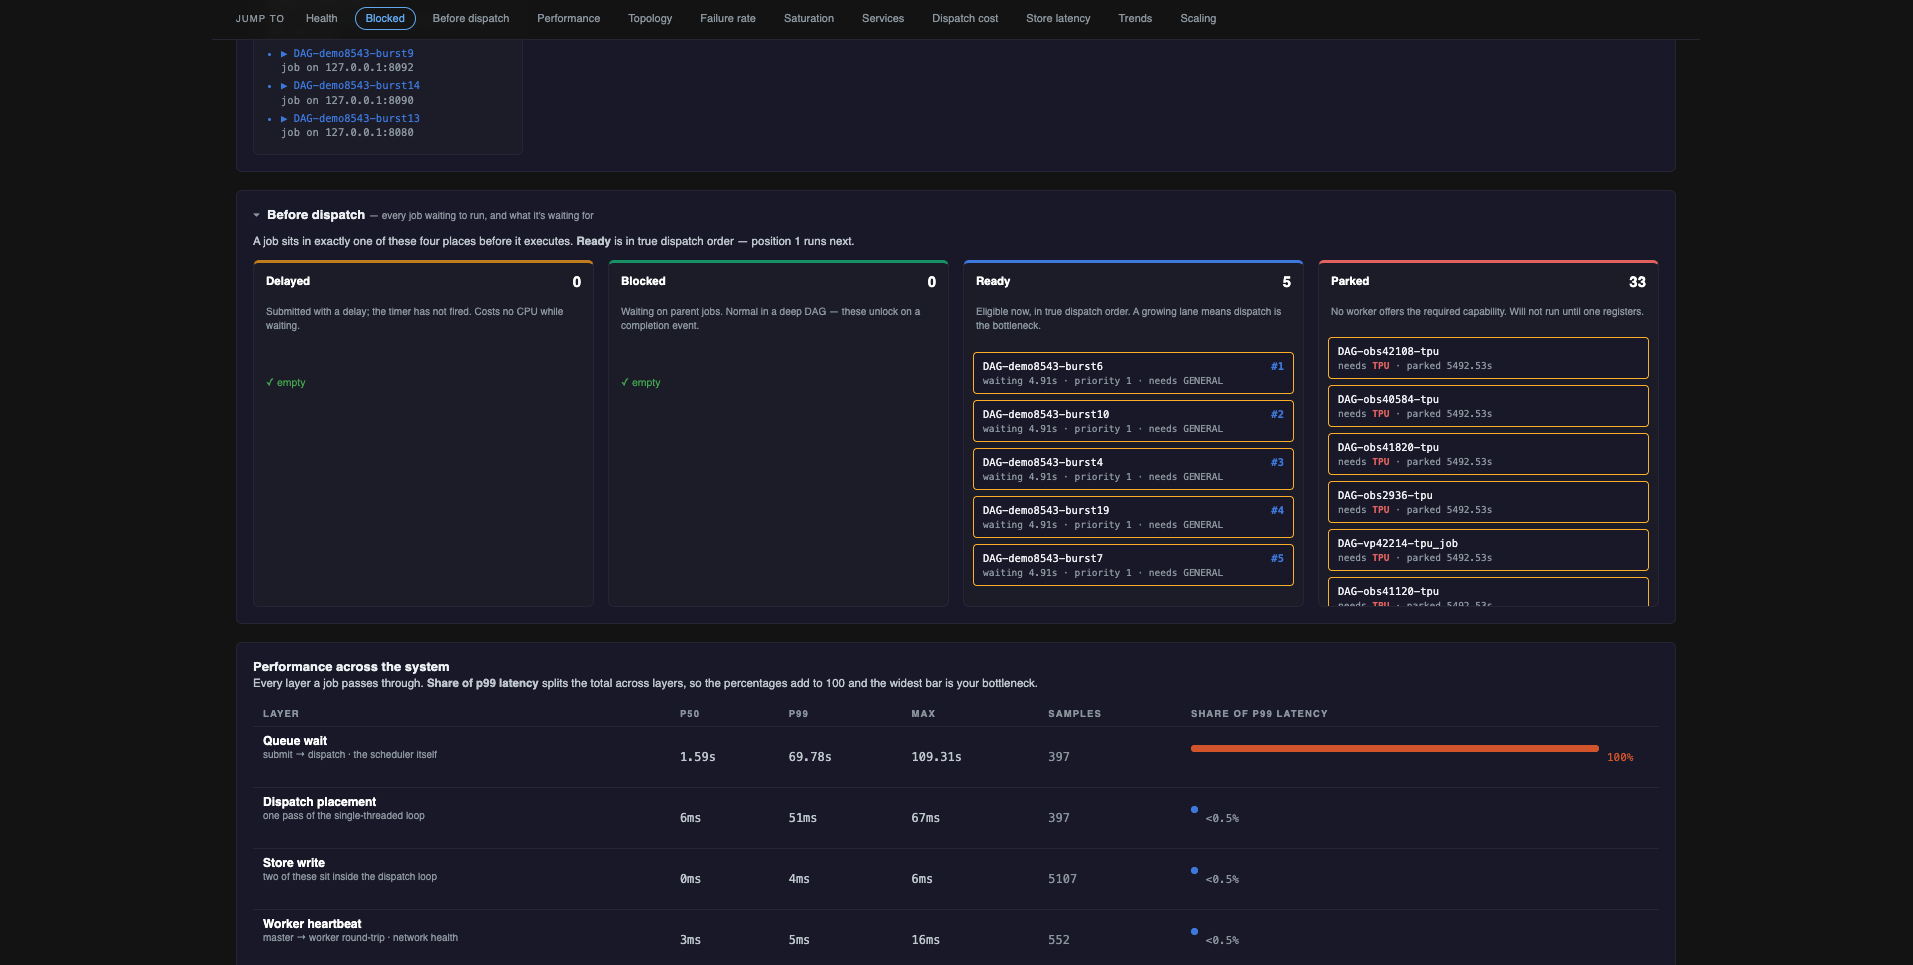The width and height of the screenshot is (1913, 965).
Task: Click the Dispatch placement latency share dot
Action: (1194, 810)
